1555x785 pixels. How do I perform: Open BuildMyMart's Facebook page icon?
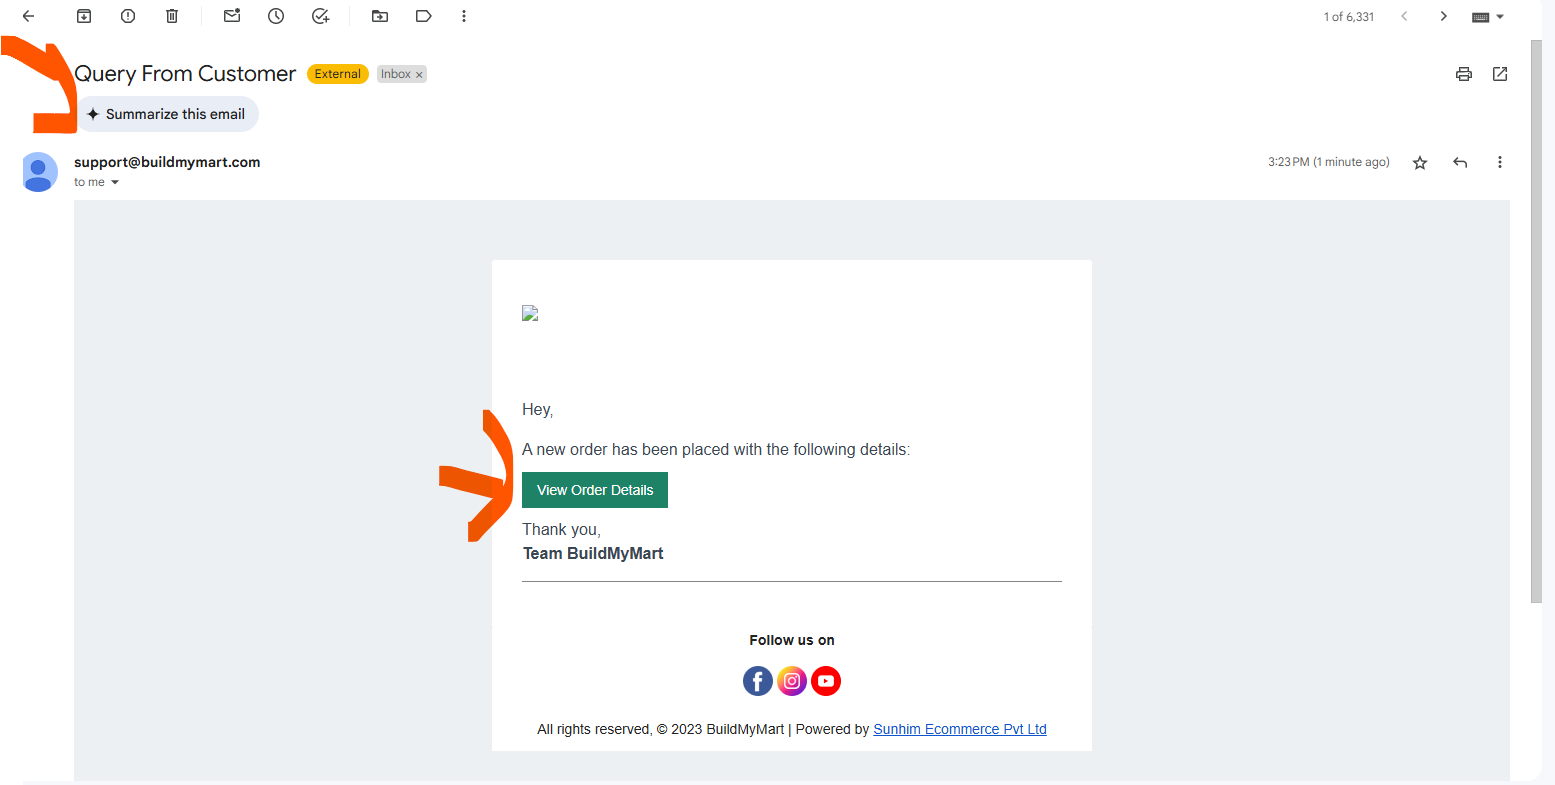758,681
